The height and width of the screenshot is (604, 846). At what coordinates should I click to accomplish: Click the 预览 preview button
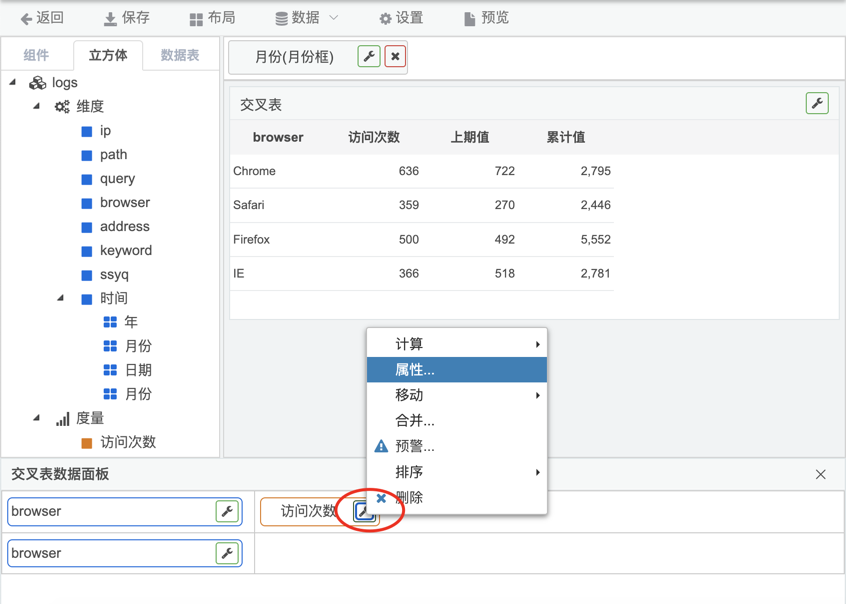click(486, 18)
